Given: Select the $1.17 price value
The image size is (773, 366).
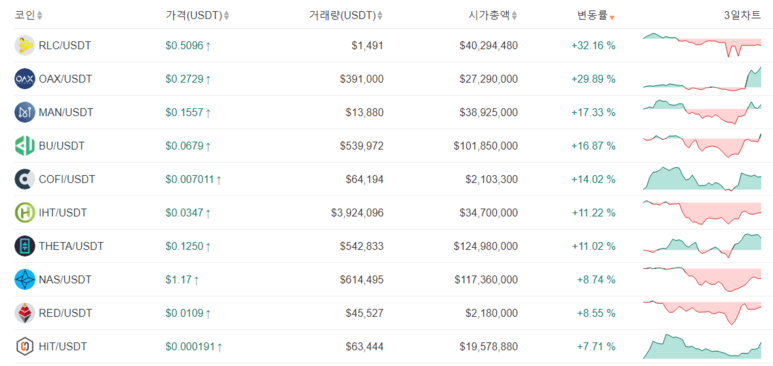Looking at the screenshot, I should (178, 280).
